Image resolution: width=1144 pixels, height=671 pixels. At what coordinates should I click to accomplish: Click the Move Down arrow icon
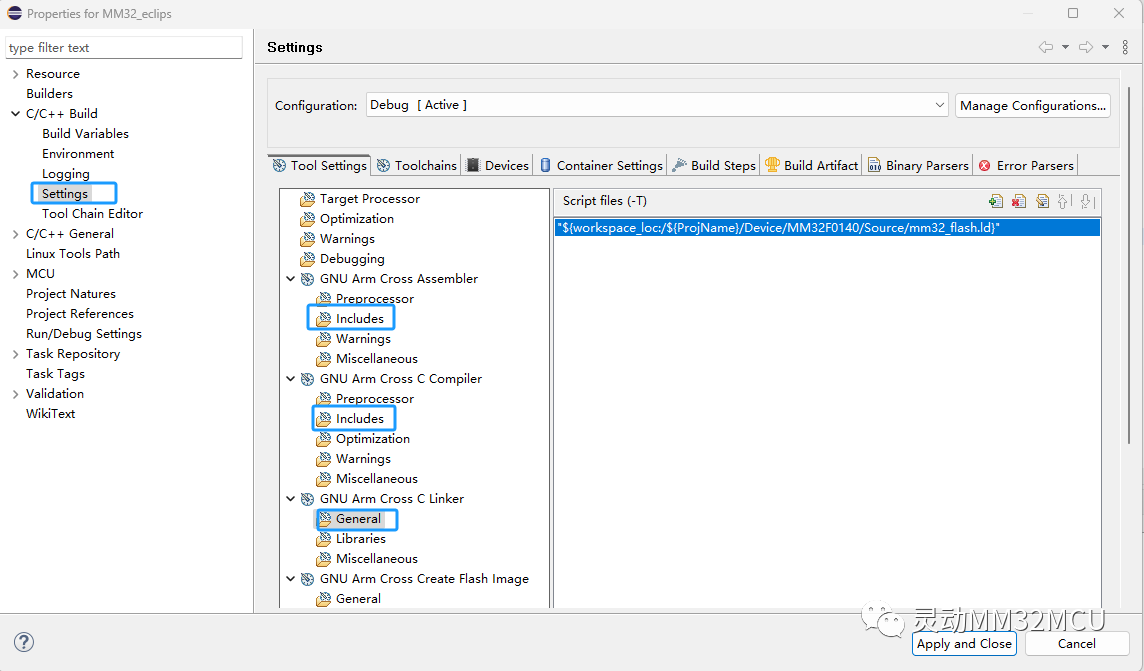pyautogui.click(x=1087, y=201)
